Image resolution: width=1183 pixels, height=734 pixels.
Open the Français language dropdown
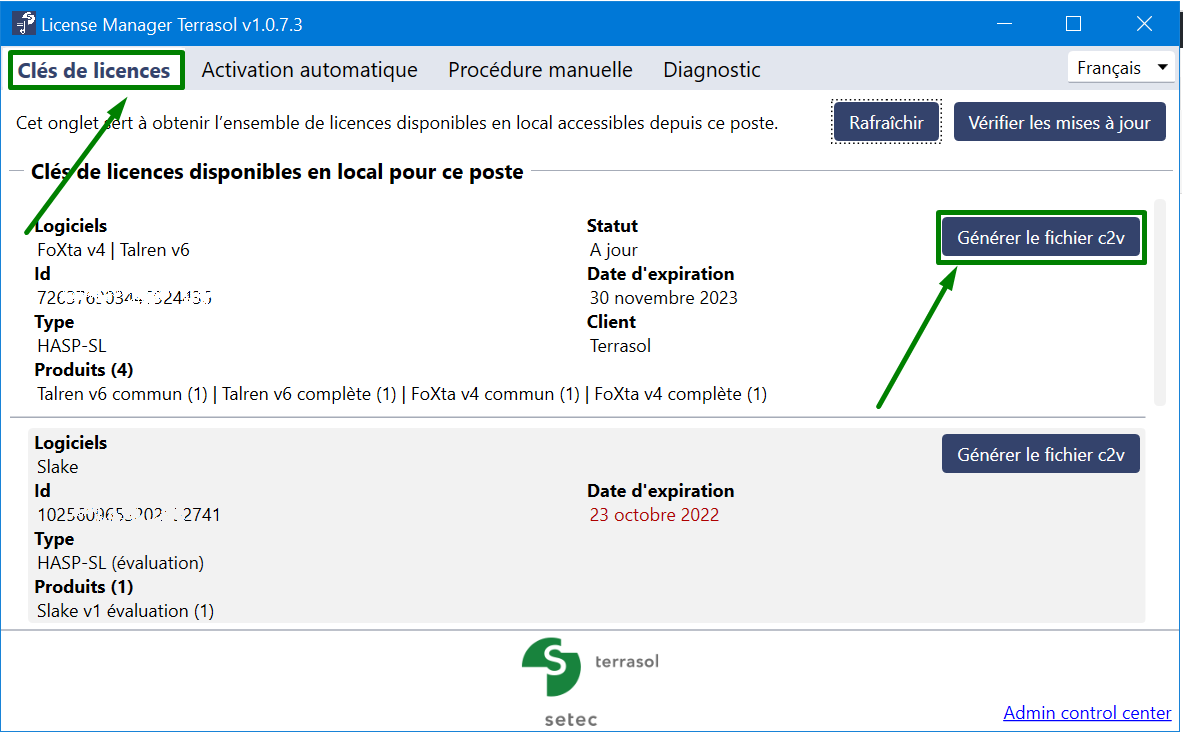tap(1121, 68)
